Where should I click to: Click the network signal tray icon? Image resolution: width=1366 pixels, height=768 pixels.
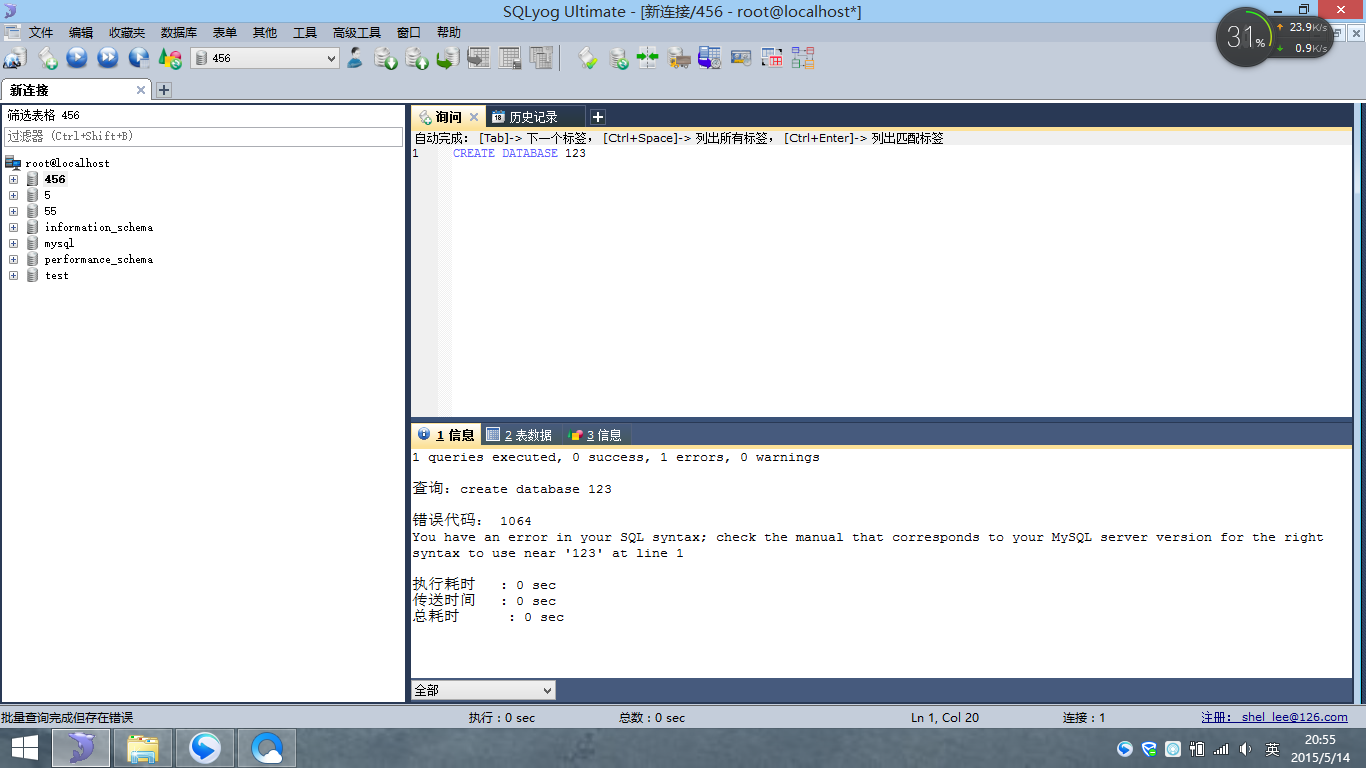pos(1221,749)
